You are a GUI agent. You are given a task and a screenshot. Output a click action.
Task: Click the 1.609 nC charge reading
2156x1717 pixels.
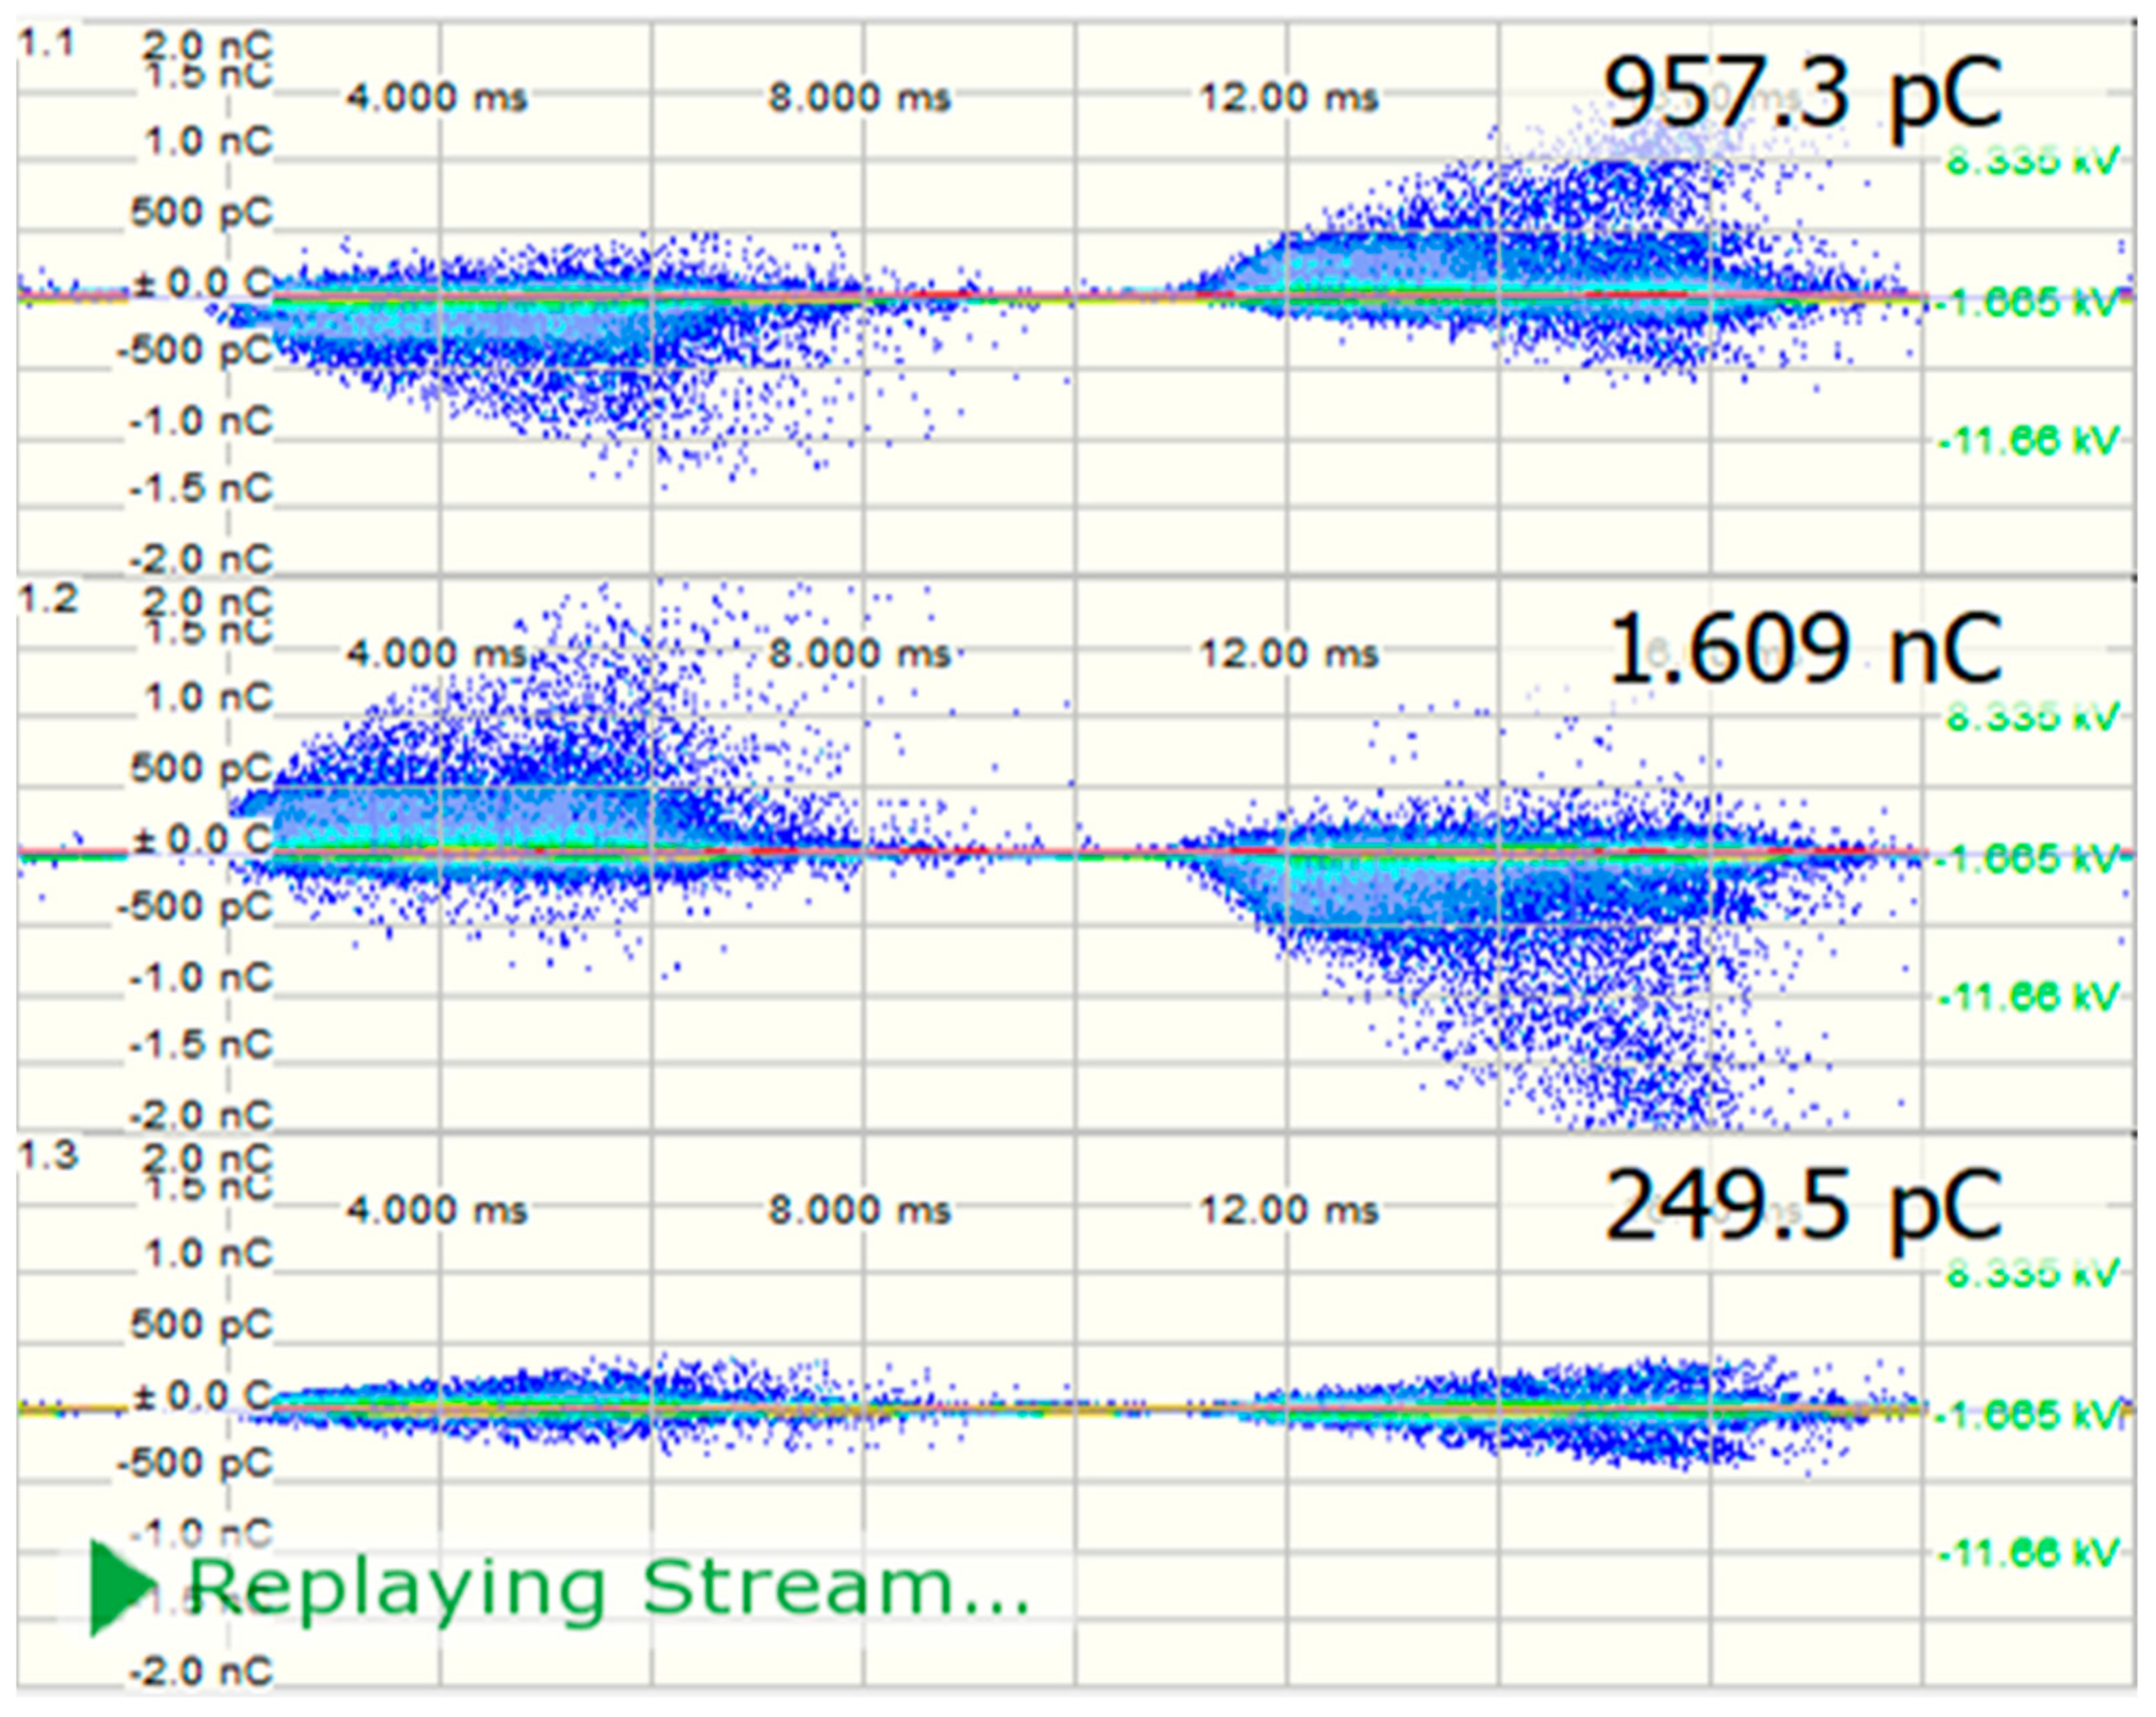(1805, 649)
